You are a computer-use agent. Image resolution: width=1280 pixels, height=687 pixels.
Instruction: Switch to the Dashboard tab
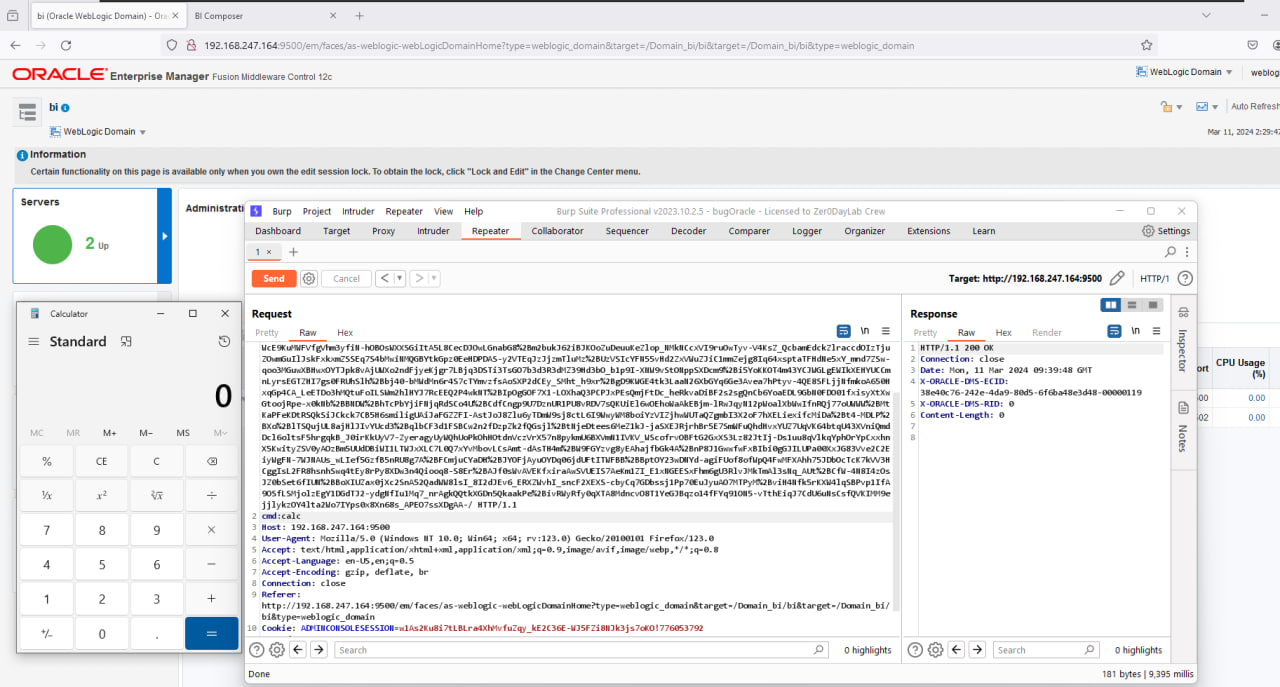tap(278, 231)
